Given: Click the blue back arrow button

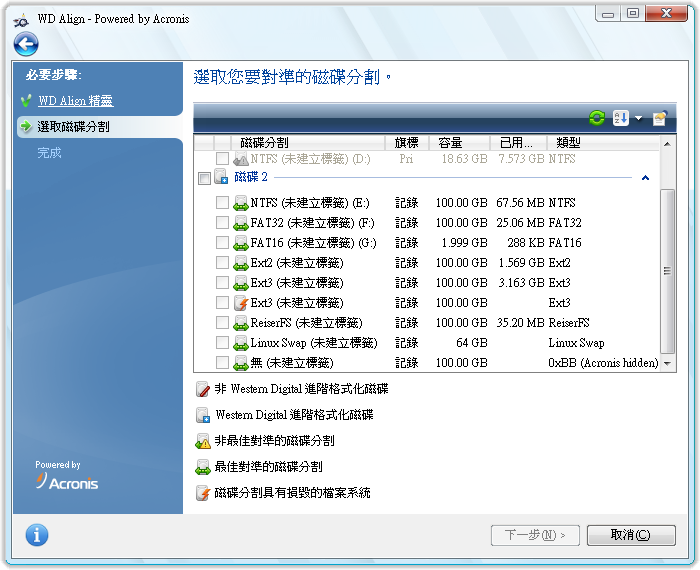Looking at the screenshot, I should pyautogui.click(x=25, y=44).
